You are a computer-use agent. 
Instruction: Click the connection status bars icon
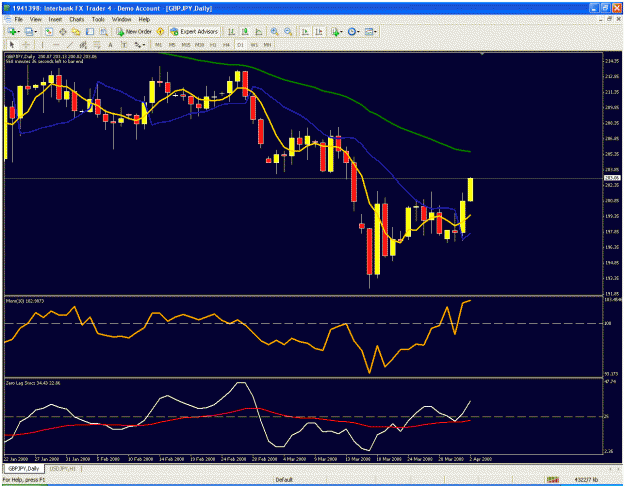click(552, 480)
